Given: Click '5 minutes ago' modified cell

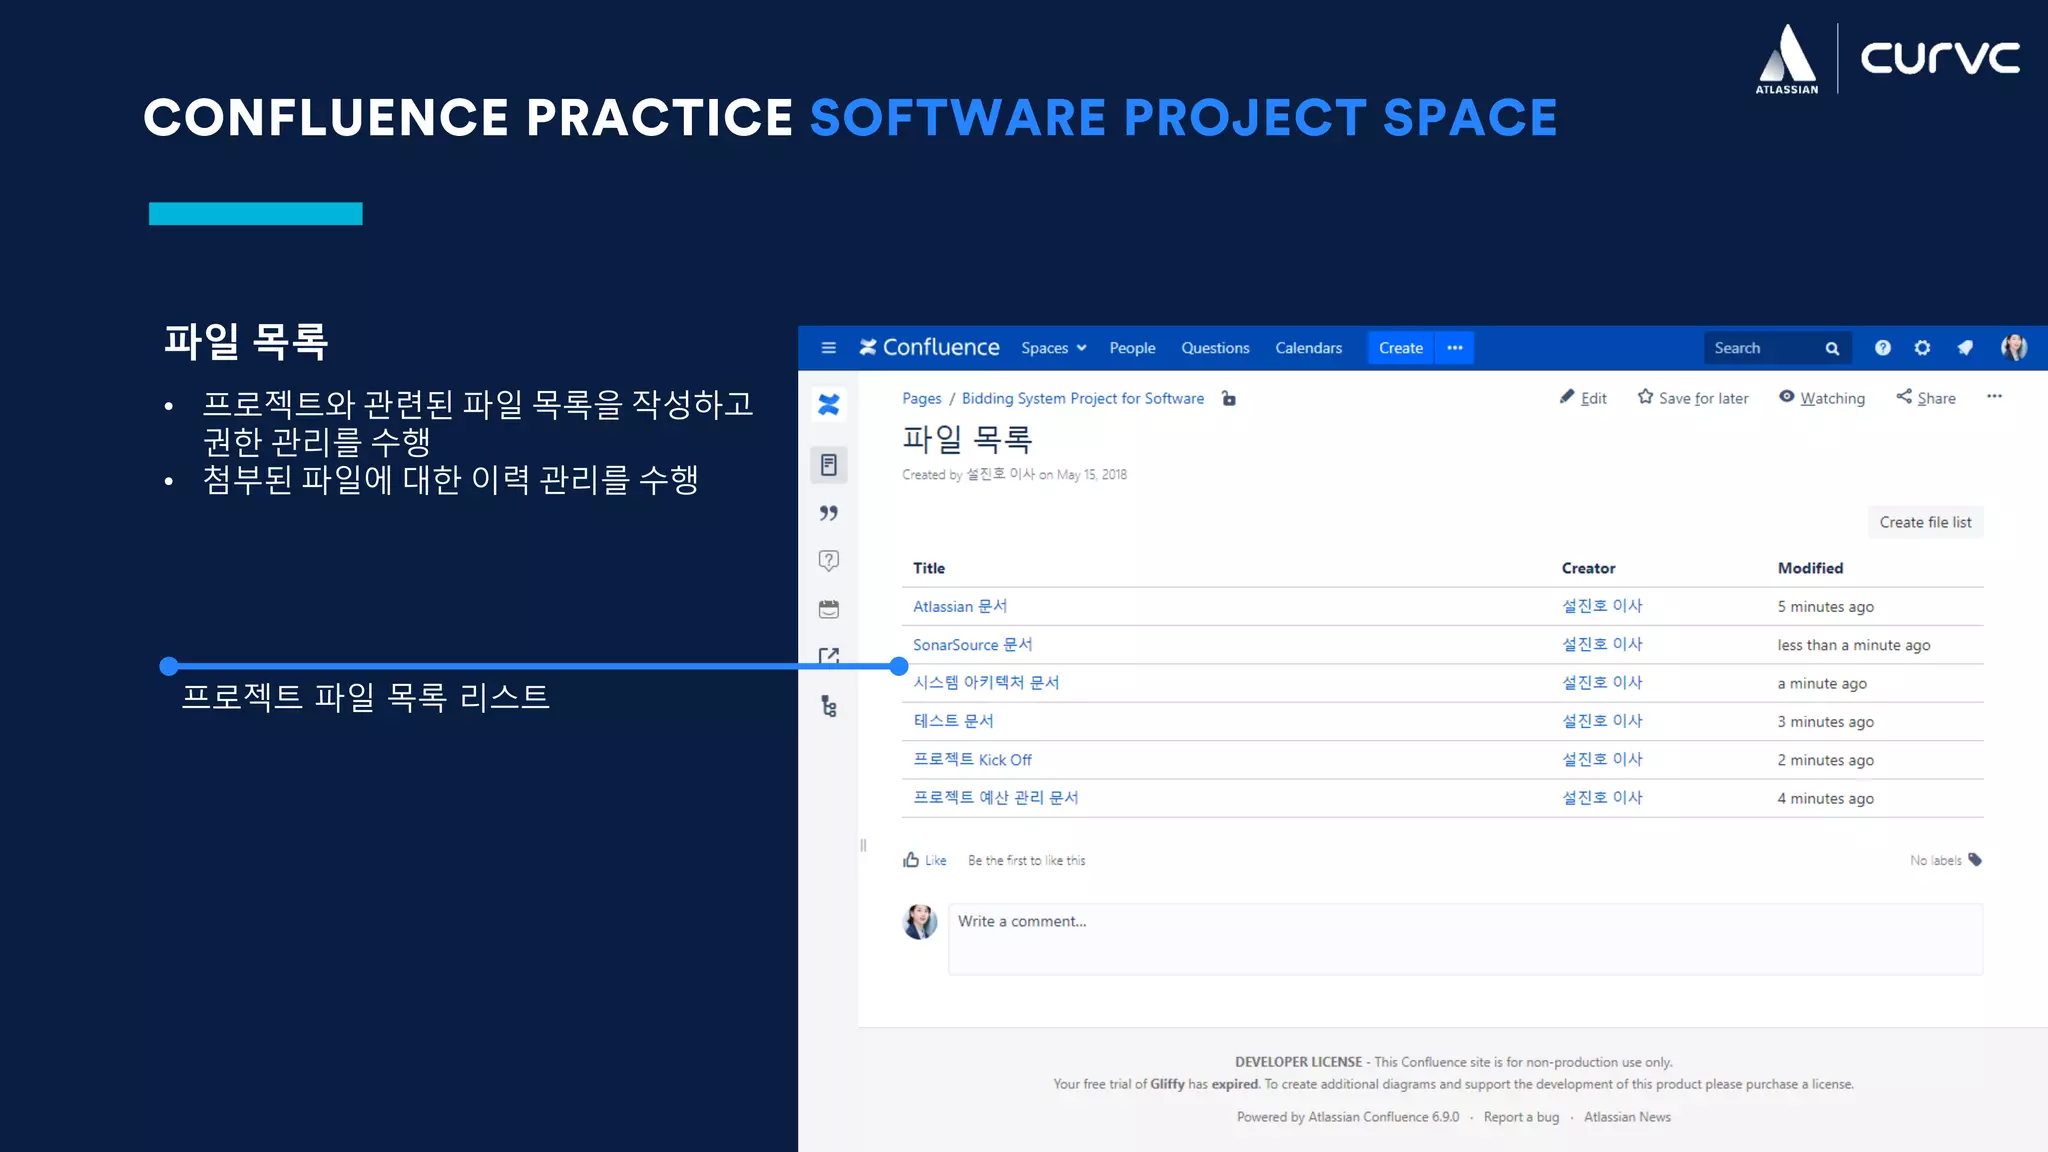Looking at the screenshot, I should click(x=1825, y=607).
